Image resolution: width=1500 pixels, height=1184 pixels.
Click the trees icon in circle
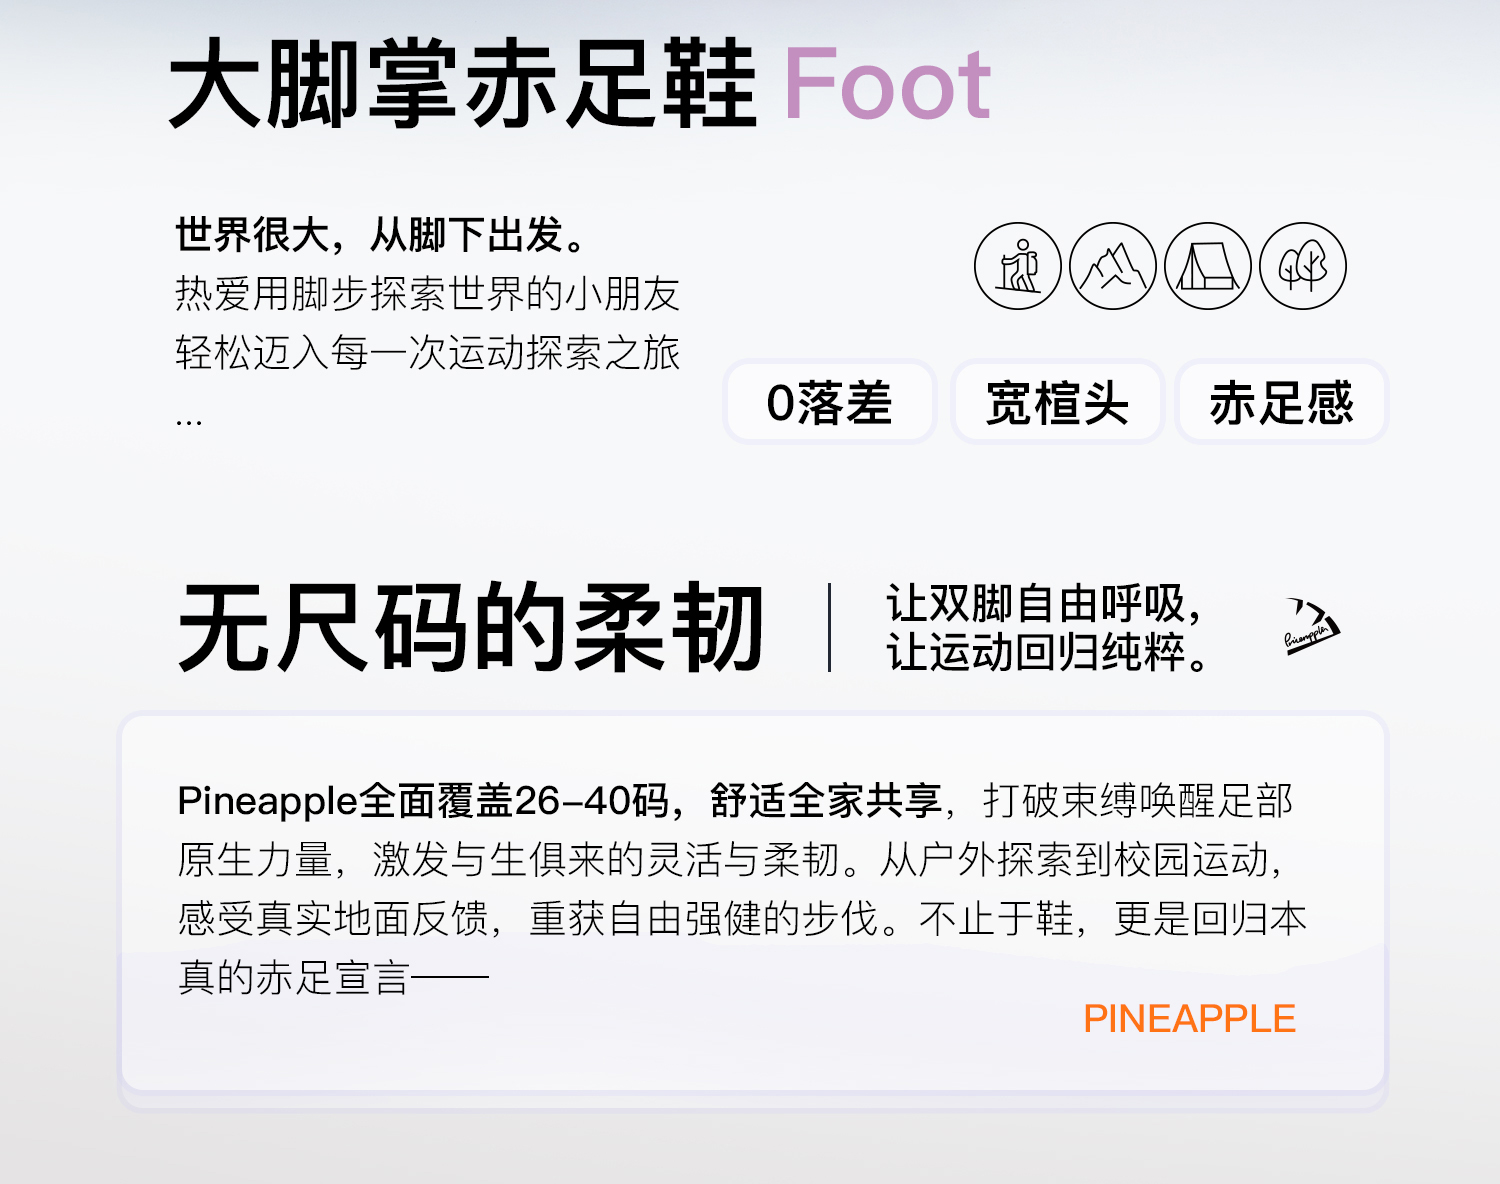(1303, 266)
